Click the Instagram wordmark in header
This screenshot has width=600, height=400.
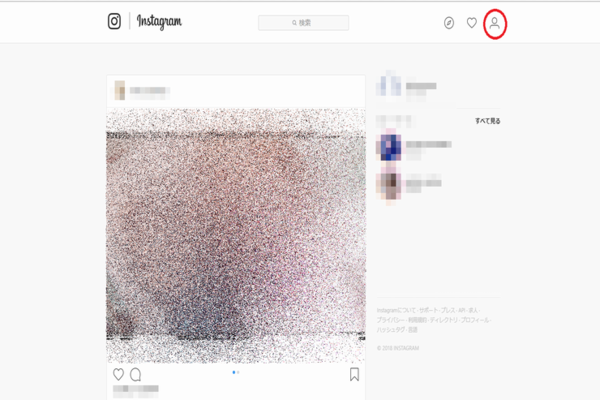point(159,21)
